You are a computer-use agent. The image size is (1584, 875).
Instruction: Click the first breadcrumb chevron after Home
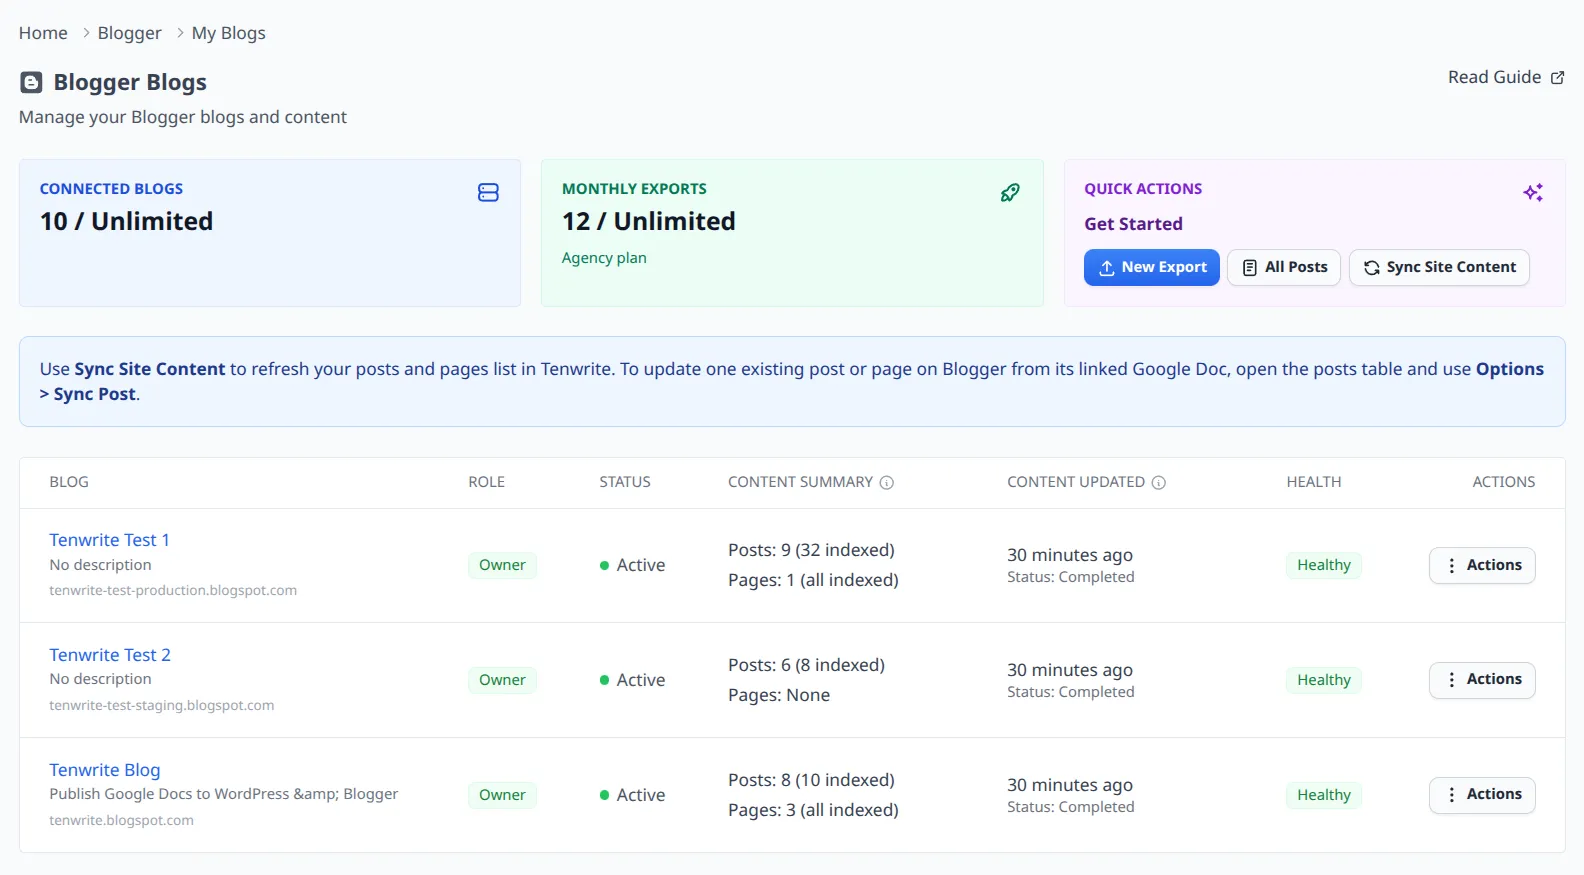[x=86, y=33]
